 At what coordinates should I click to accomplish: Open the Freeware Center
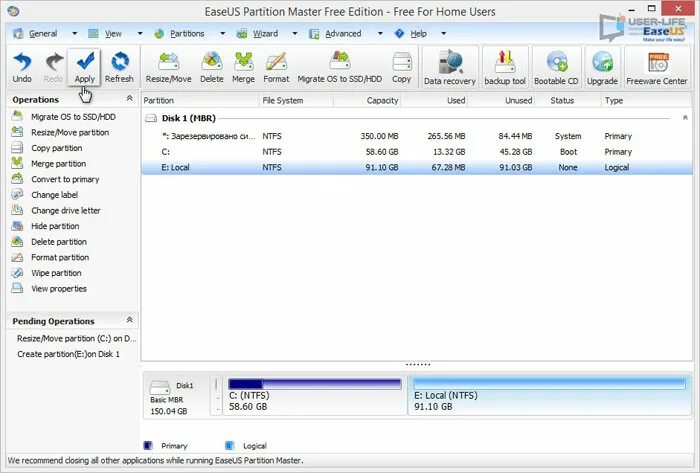pyautogui.click(x=657, y=66)
